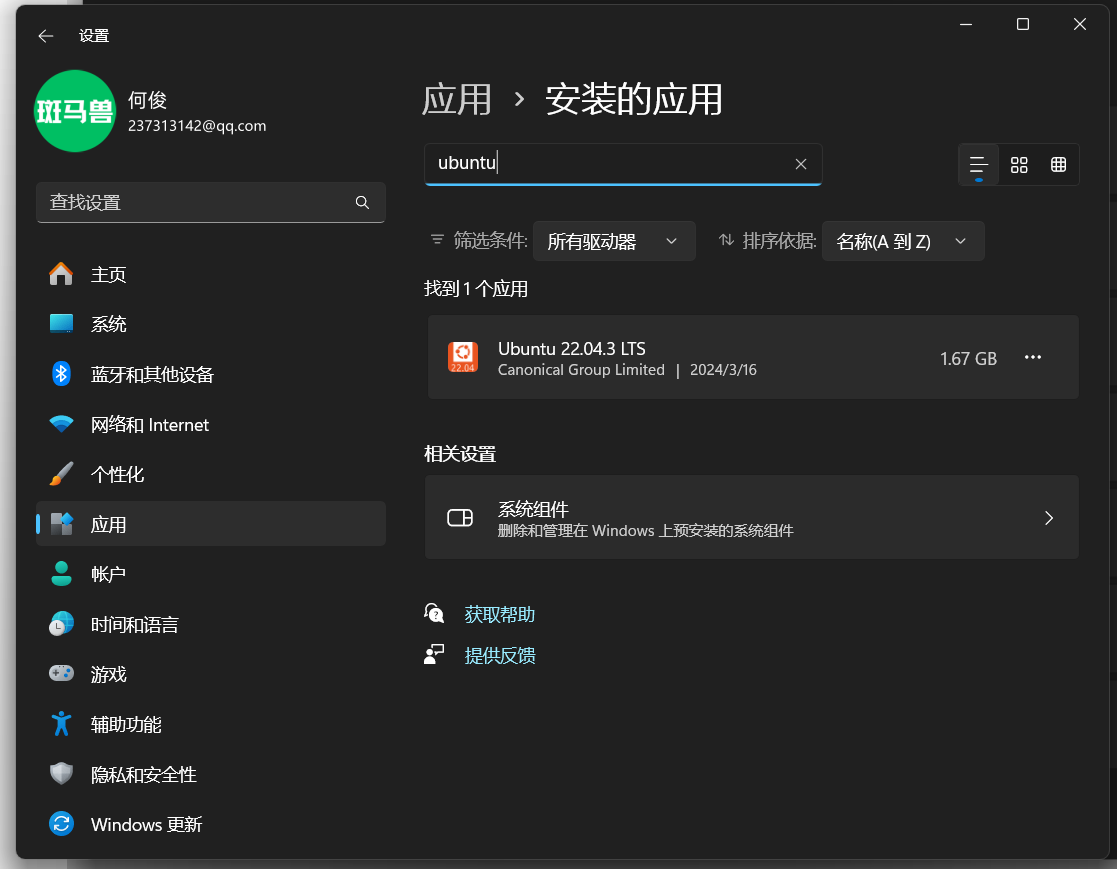Minimize the 设置 window
The height and width of the screenshot is (869, 1117).
pos(966,24)
